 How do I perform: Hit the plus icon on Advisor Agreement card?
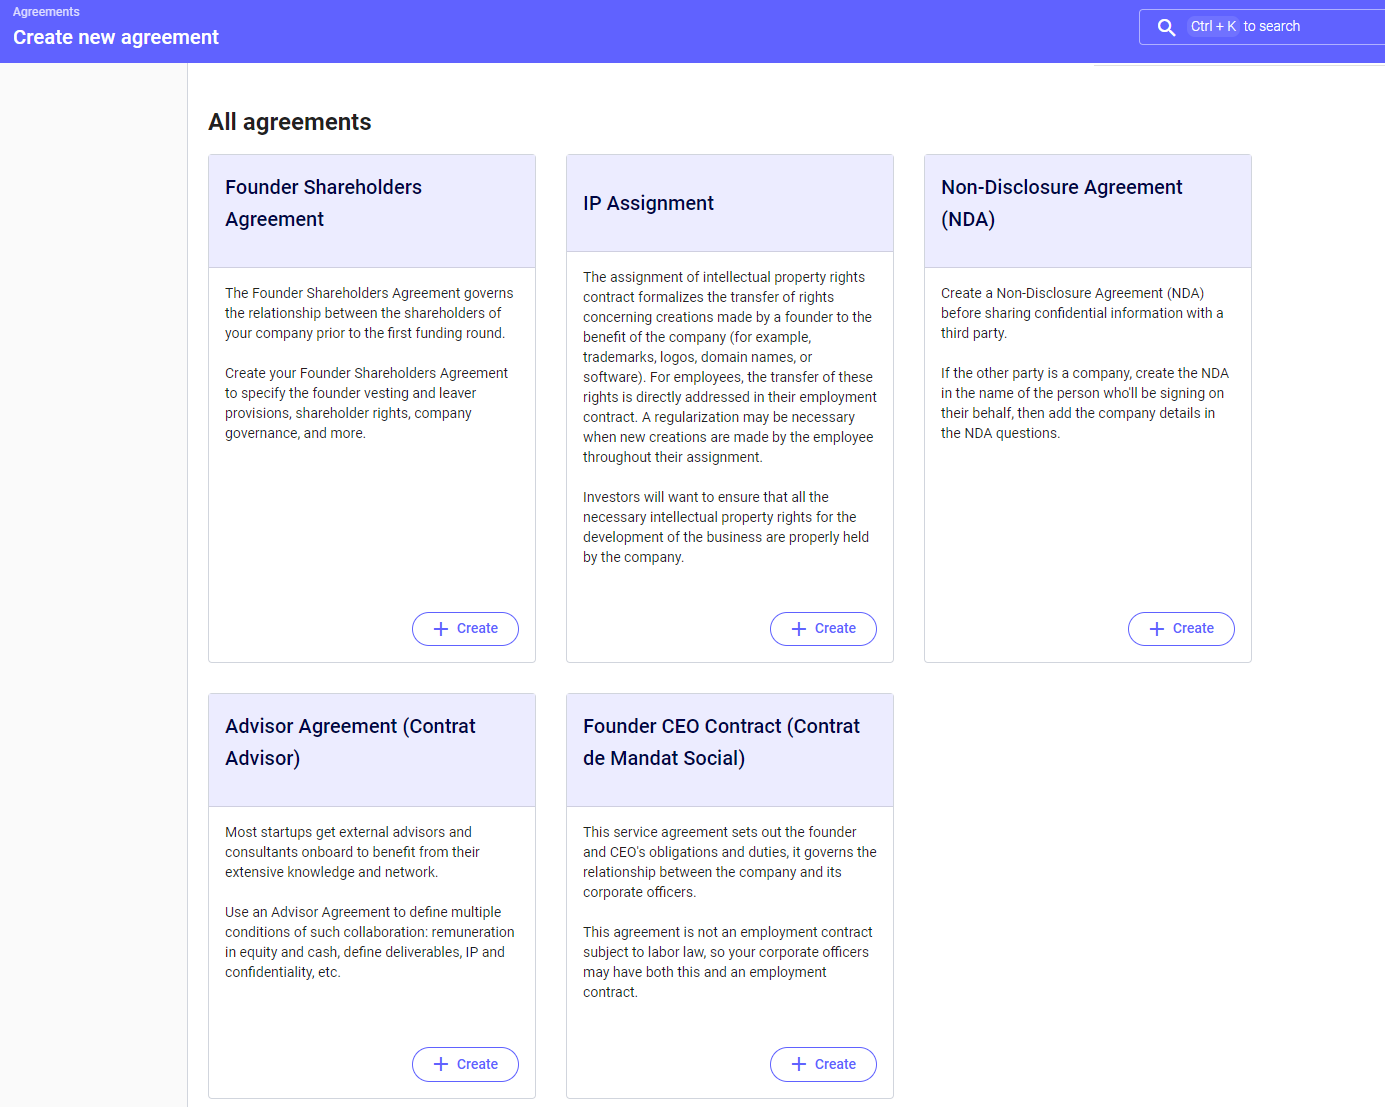(441, 1064)
